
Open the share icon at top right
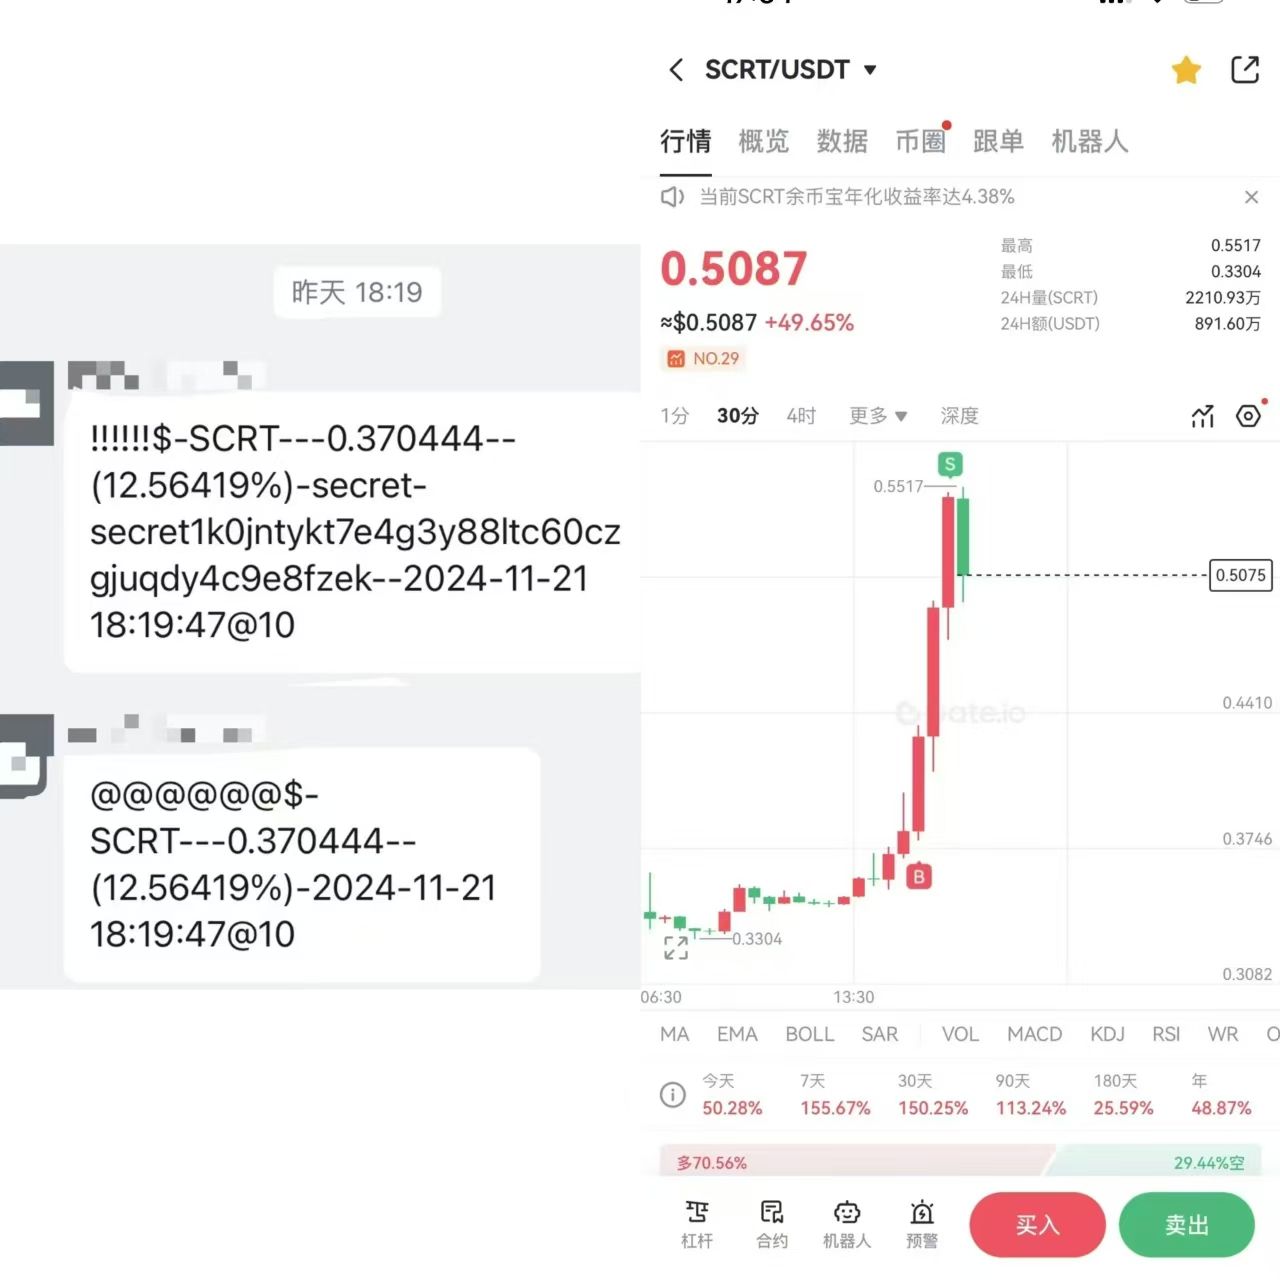coord(1245,69)
